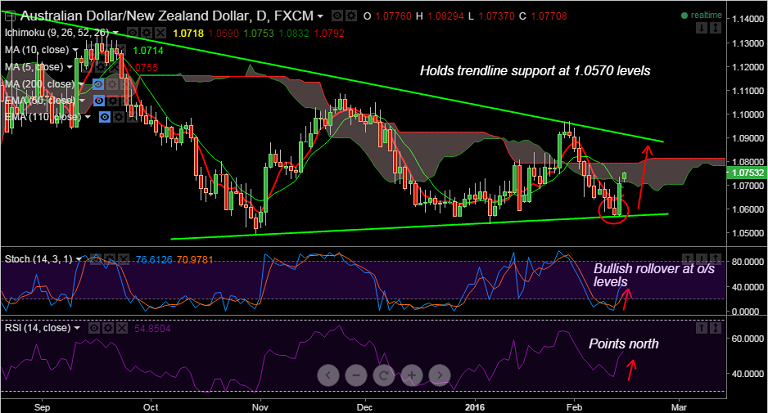Viewport: 768px width, 413px height.
Task: Expand the RSI (14, close) dropdown arrow
Action: tap(77, 328)
